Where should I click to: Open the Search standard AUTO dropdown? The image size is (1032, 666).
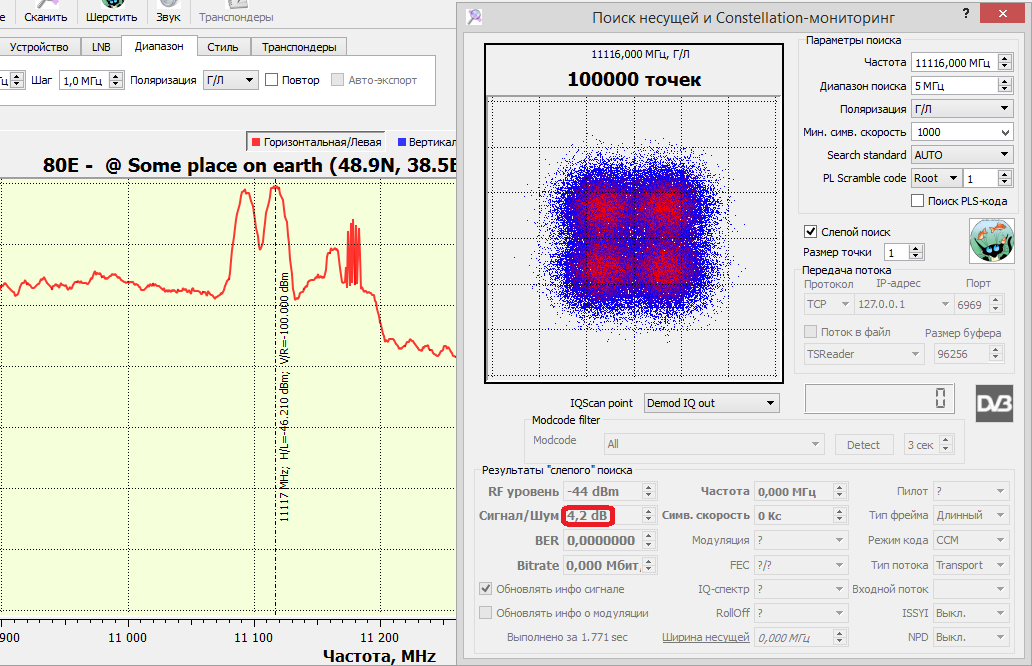coord(962,155)
